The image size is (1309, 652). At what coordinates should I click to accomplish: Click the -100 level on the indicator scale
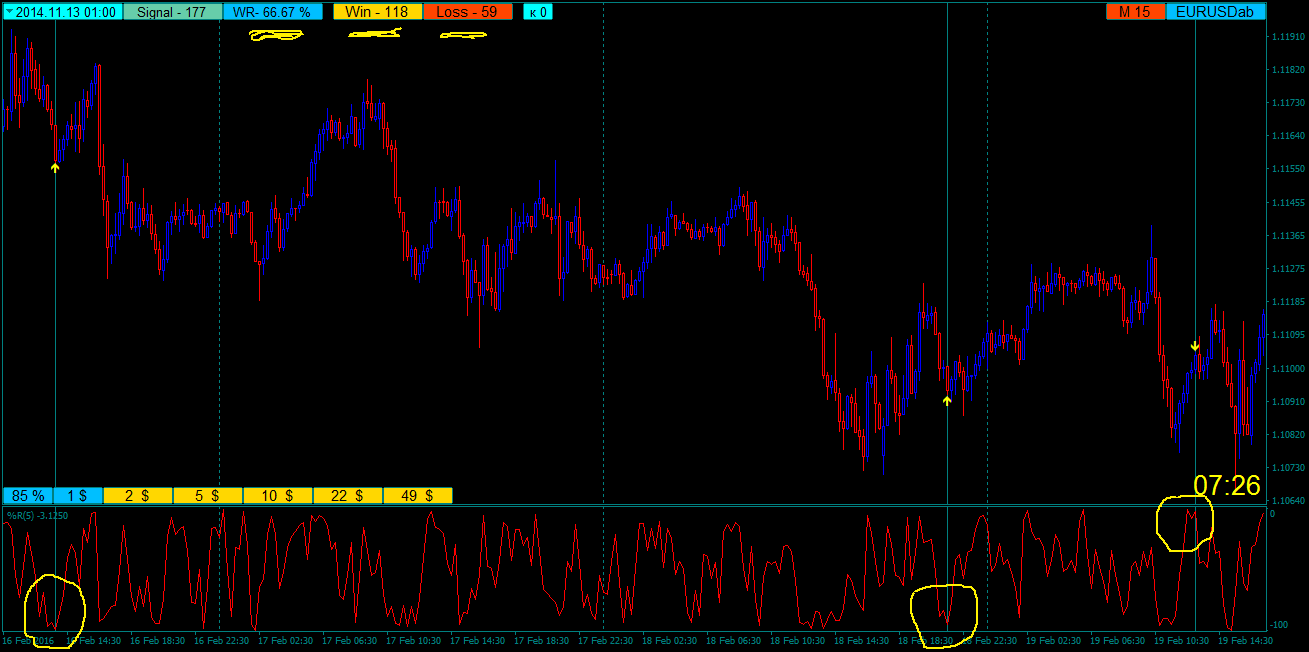pos(1281,624)
